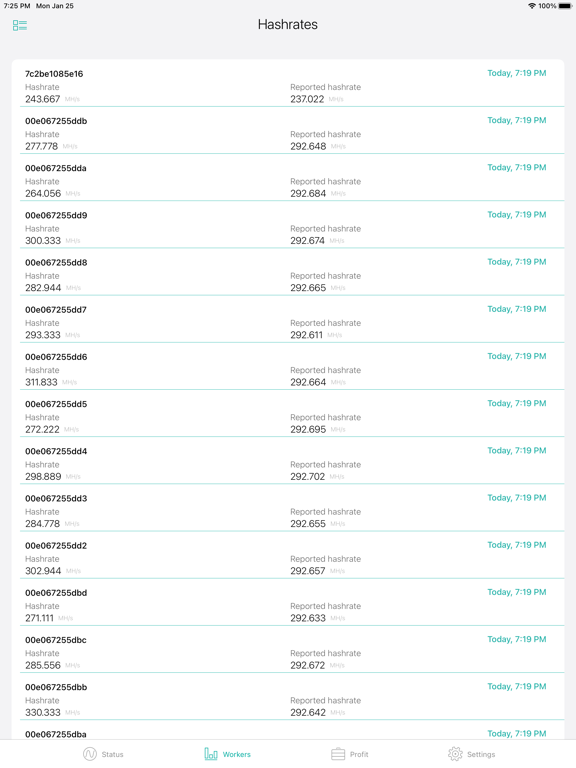Tap the Profit briefcase icon
Screen dimensions: 576x768
click(x=338, y=754)
